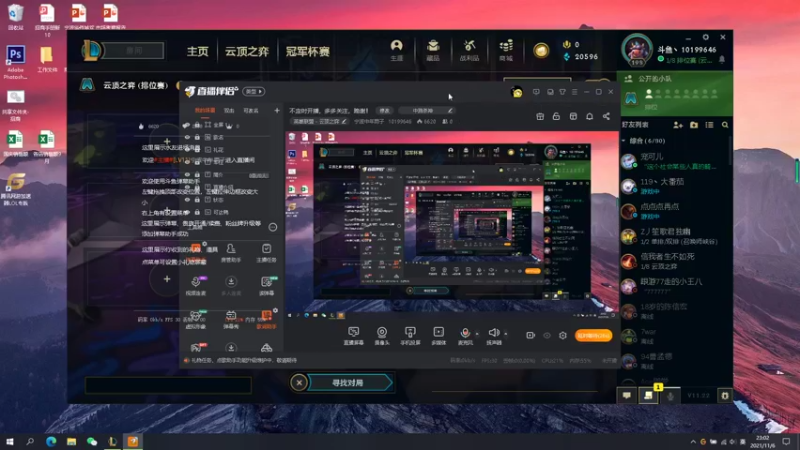Open 生涯 career icon in LoL client
800x450 pixels.
point(396,51)
